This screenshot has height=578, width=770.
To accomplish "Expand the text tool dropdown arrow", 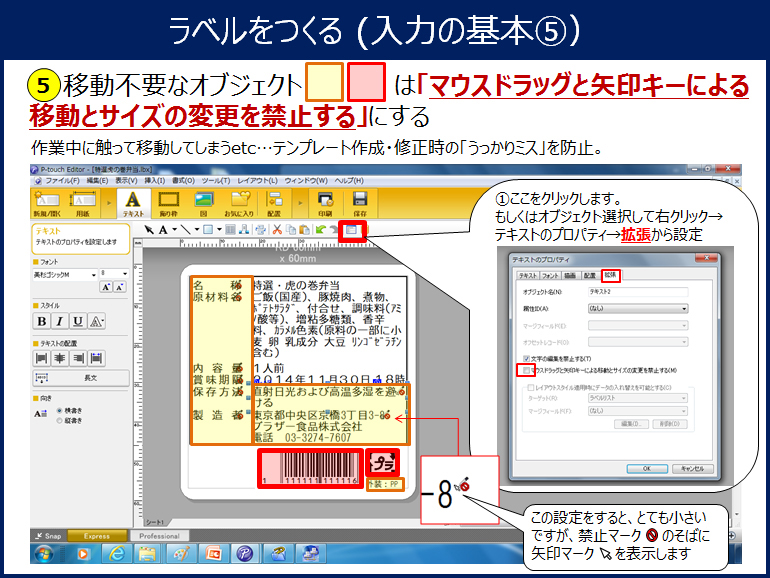I will (174, 230).
